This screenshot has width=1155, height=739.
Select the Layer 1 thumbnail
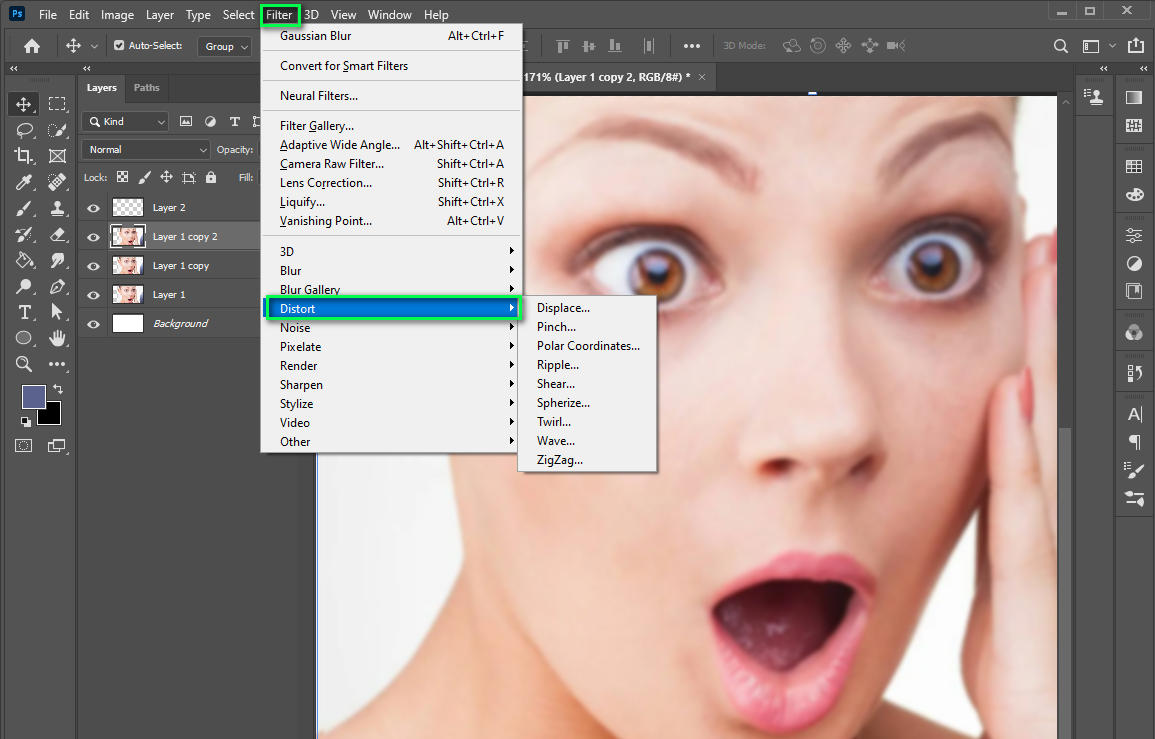[127, 294]
